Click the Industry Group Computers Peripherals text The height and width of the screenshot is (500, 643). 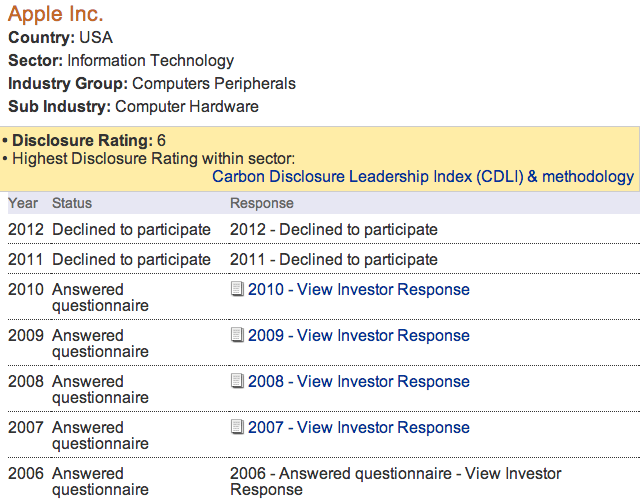click(213, 84)
